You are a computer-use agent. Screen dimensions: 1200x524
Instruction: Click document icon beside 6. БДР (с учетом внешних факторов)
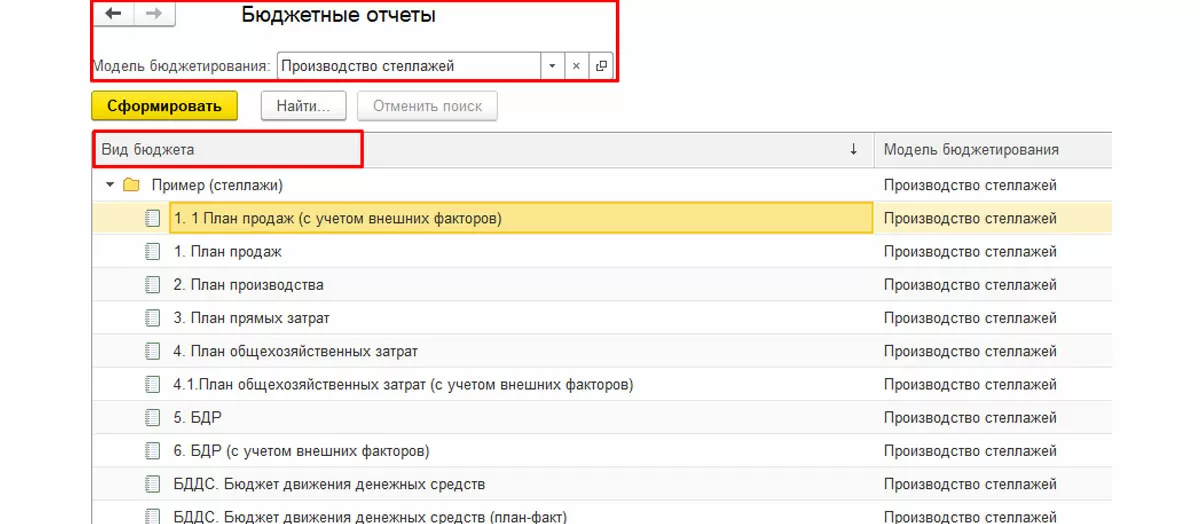(153, 450)
